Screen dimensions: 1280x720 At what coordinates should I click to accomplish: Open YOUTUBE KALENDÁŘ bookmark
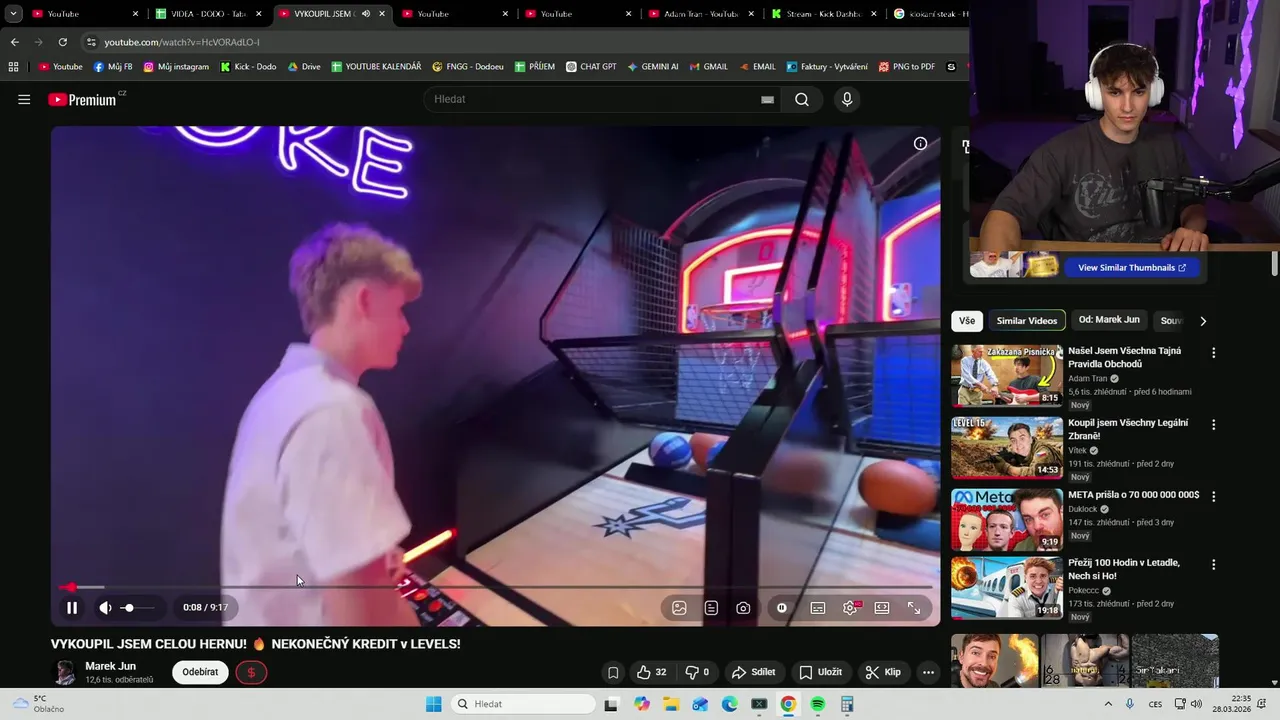click(376, 67)
